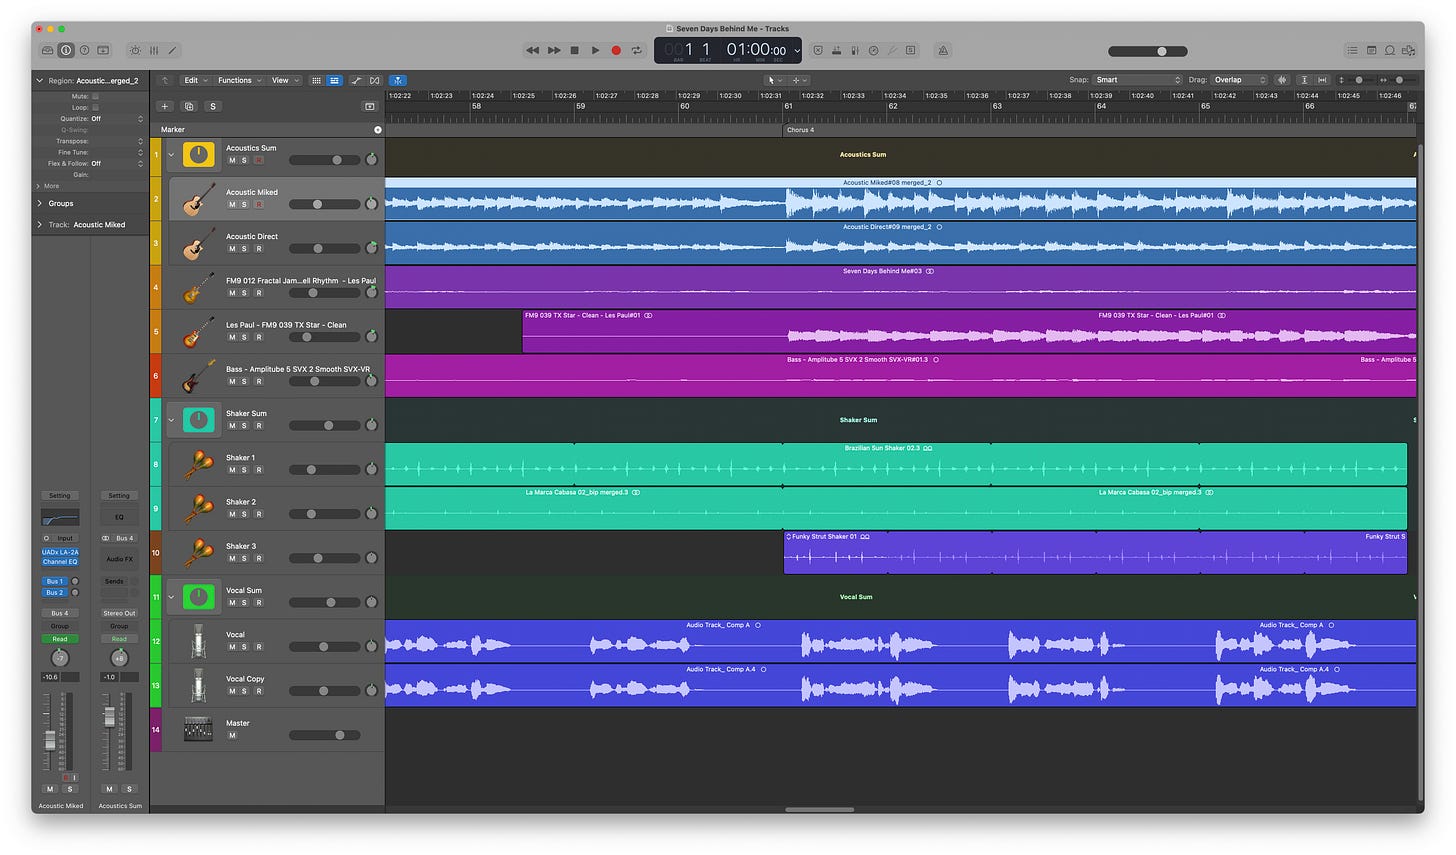Screen dimensions: 1456x855
Task: Check the region Mute checkbox
Action: click(x=95, y=96)
